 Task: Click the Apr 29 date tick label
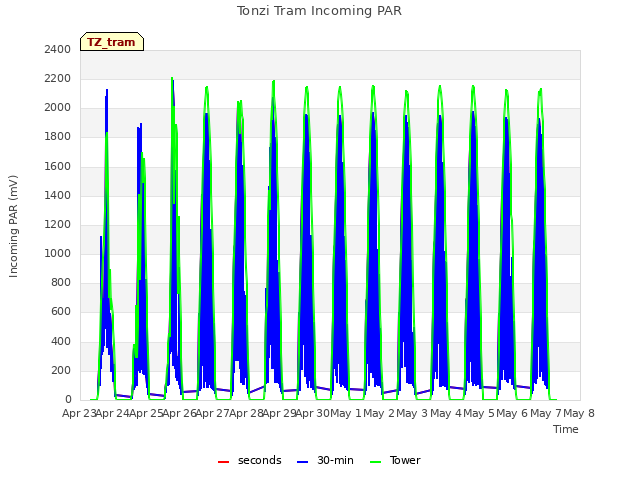coord(280,413)
